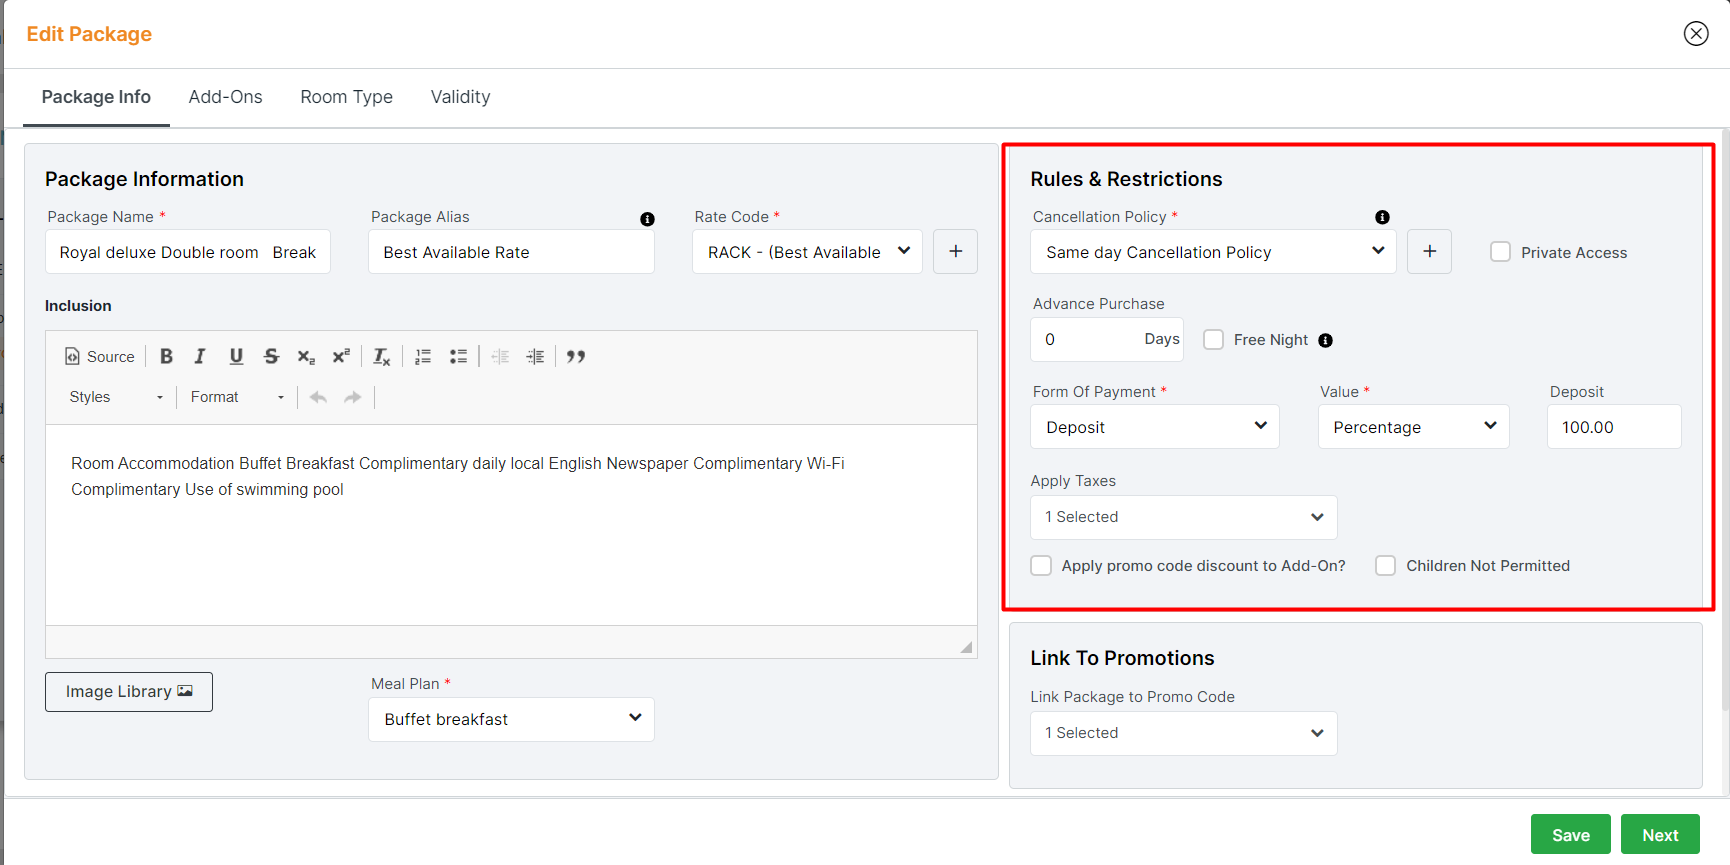This screenshot has width=1730, height=865.
Task: Open the Image Library
Action: coord(129,692)
